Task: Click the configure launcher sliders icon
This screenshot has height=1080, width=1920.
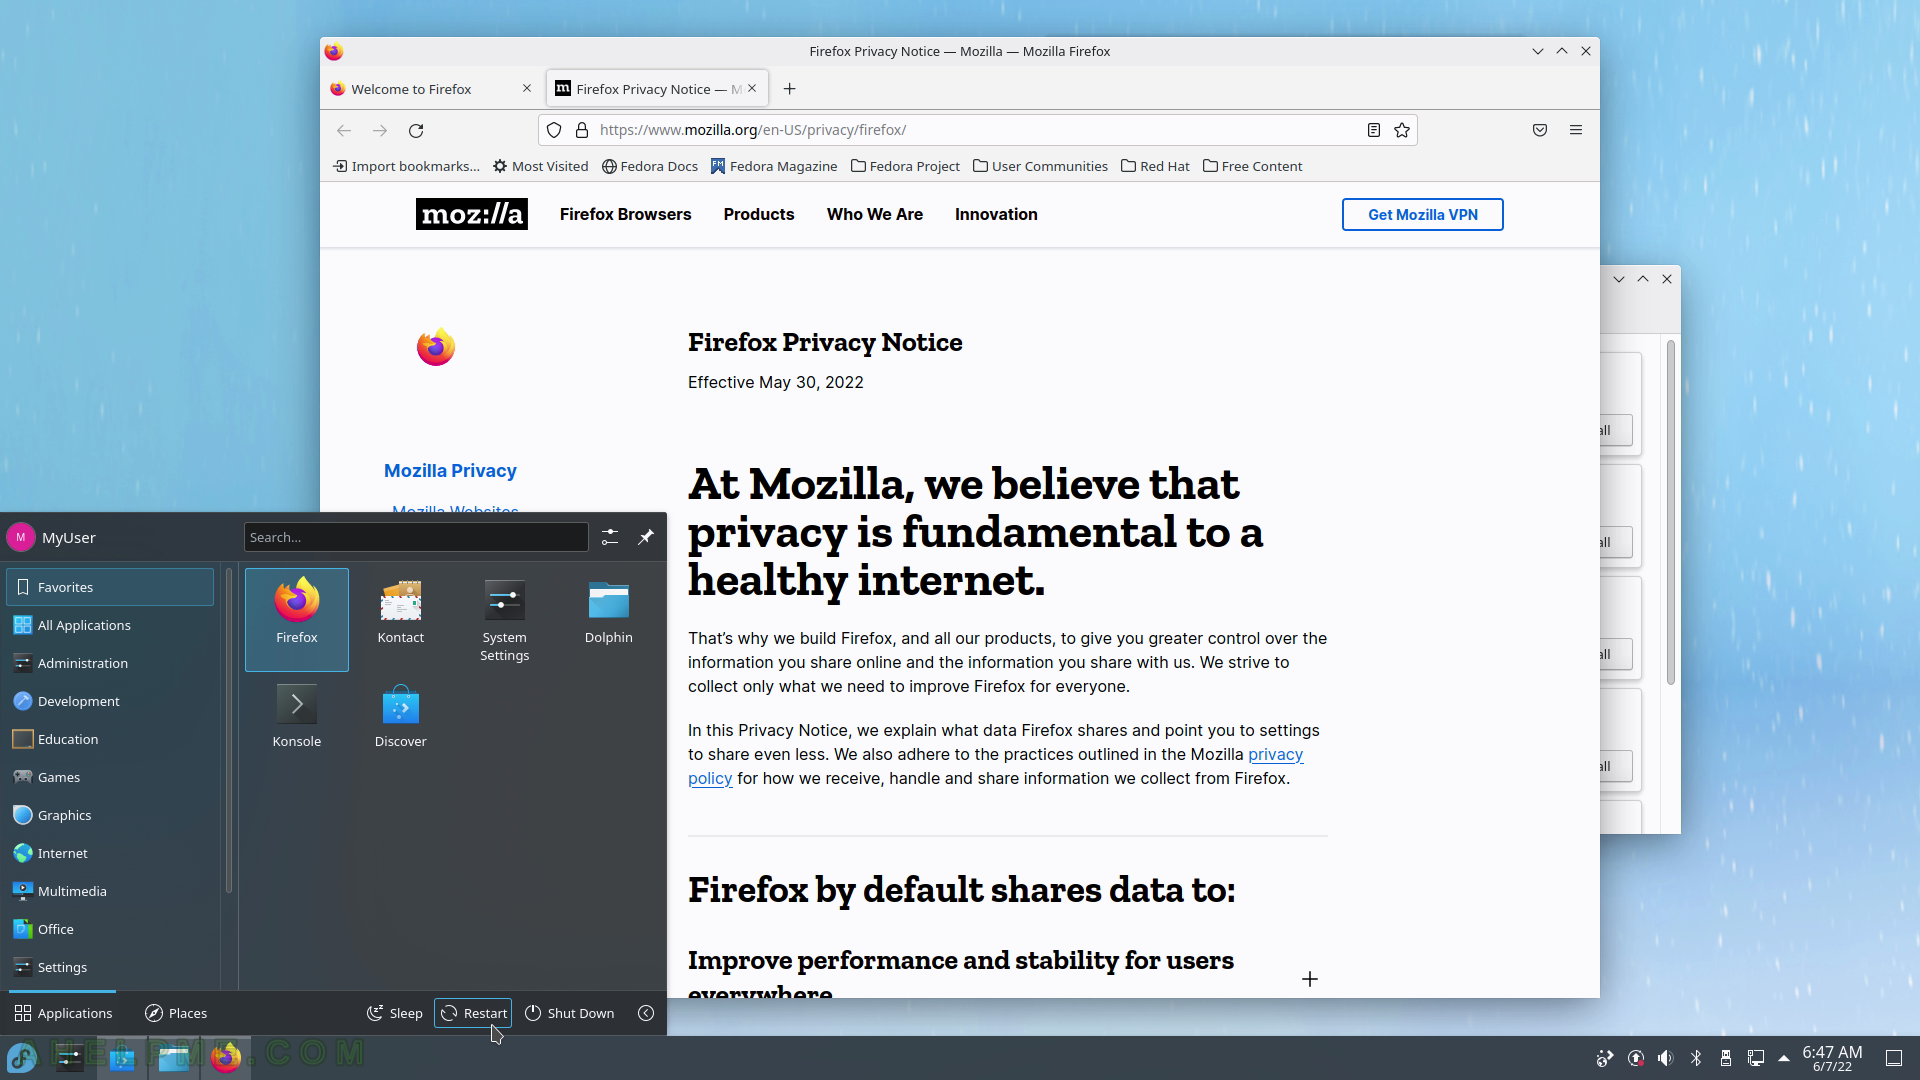Action: 610,537
